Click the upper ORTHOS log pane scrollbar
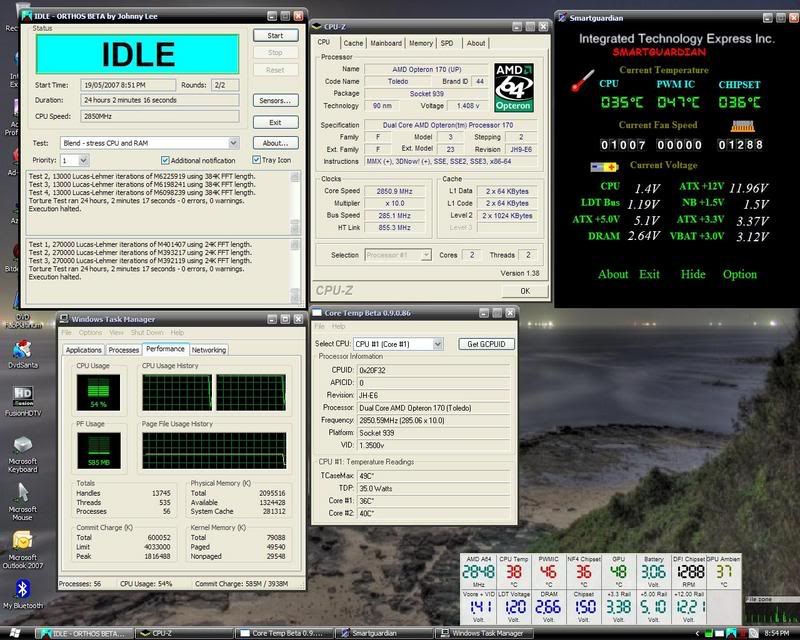The width and height of the screenshot is (800, 640). (294, 202)
